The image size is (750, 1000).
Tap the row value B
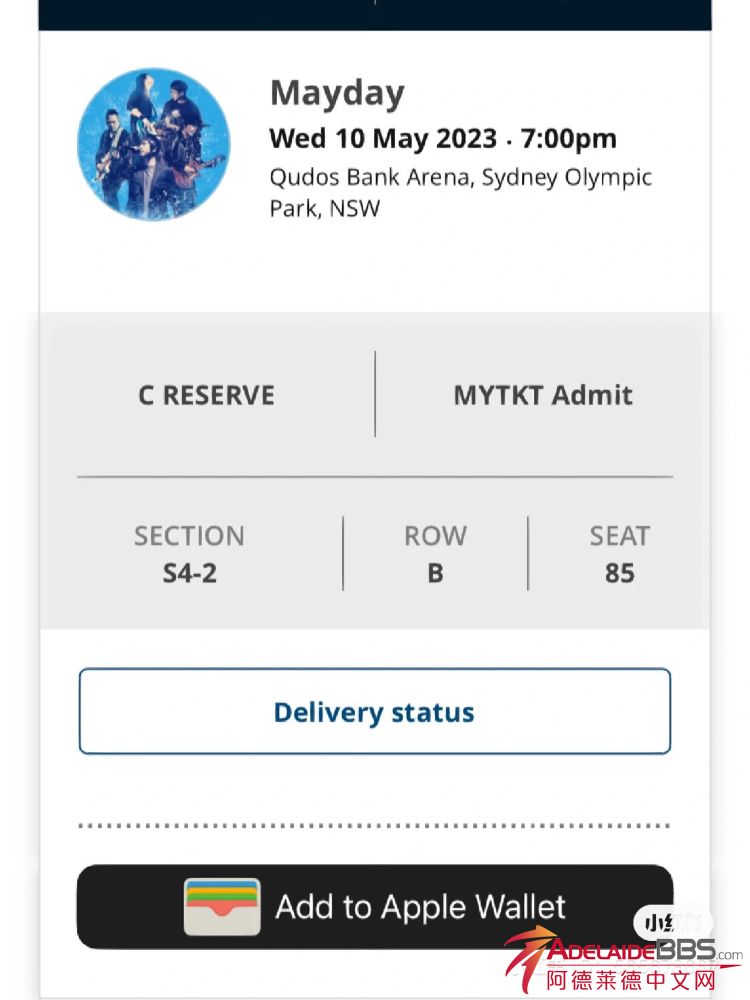[435, 575]
